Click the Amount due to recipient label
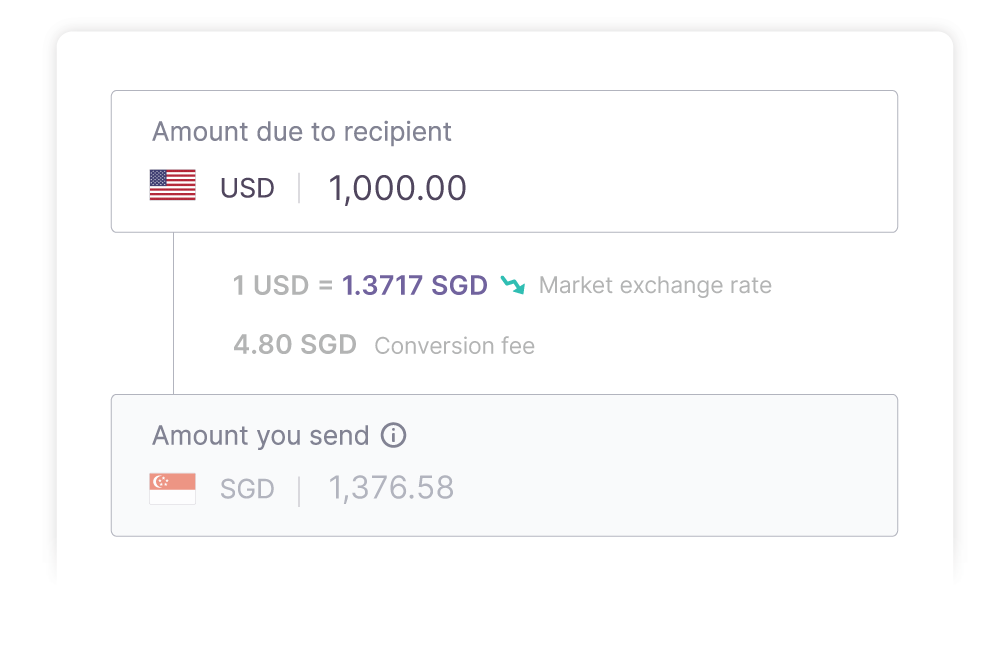1000x650 pixels. pos(302,132)
